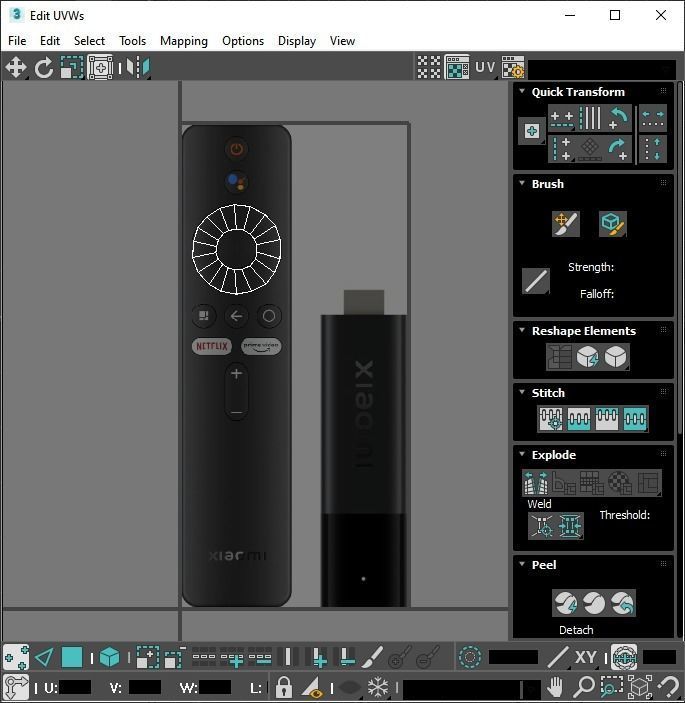Viewport: 685px width, 703px height.
Task: Toggle Peel Mode icon
Action: 594,603
